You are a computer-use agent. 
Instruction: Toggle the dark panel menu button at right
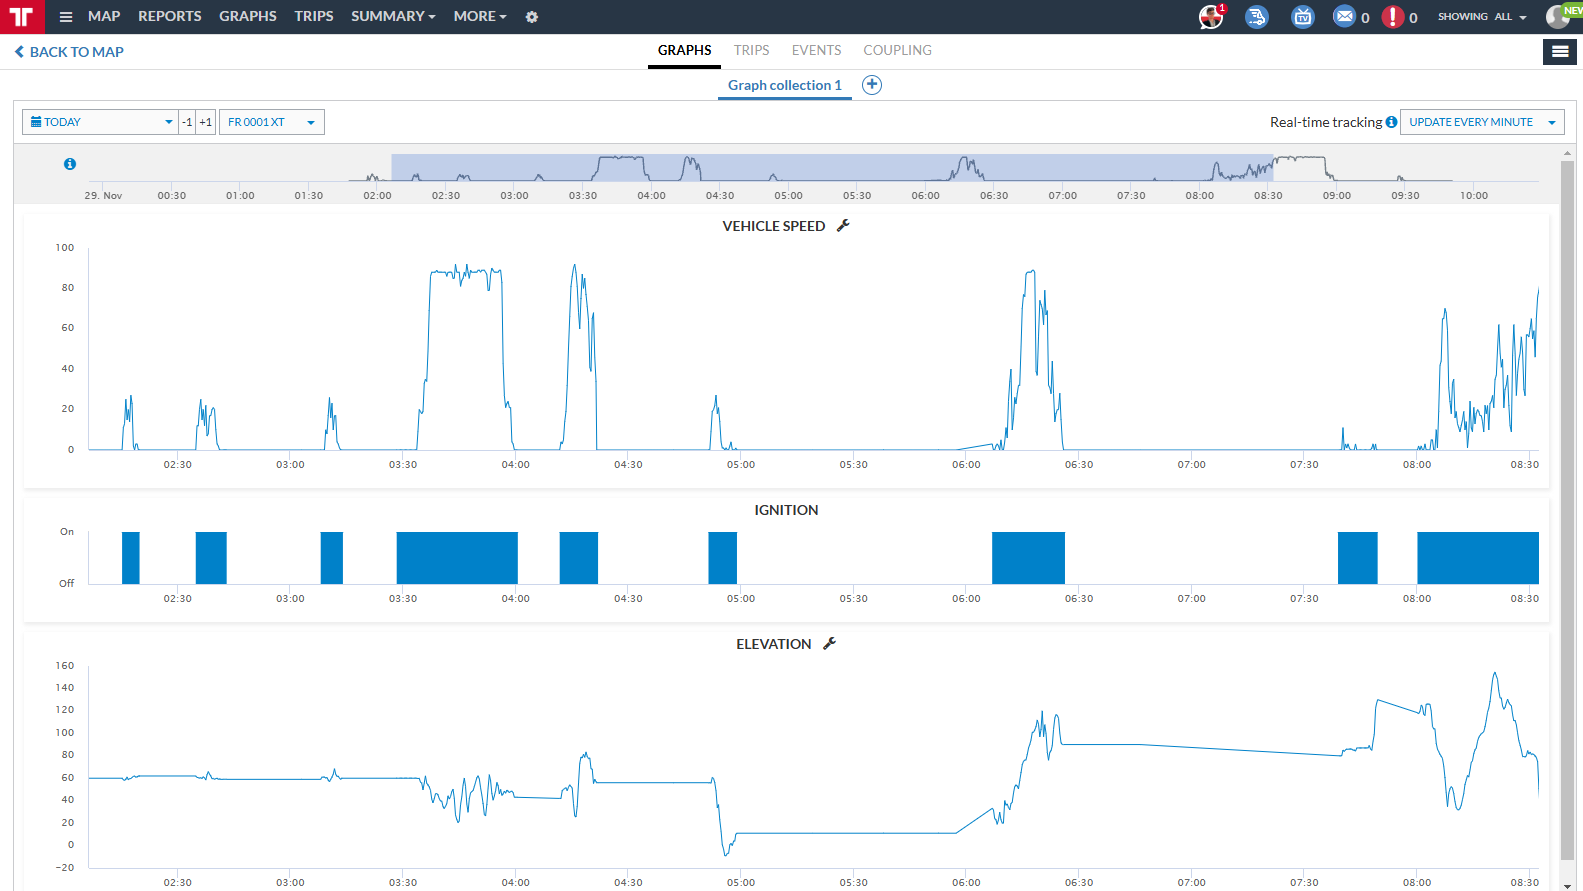(1560, 52)
